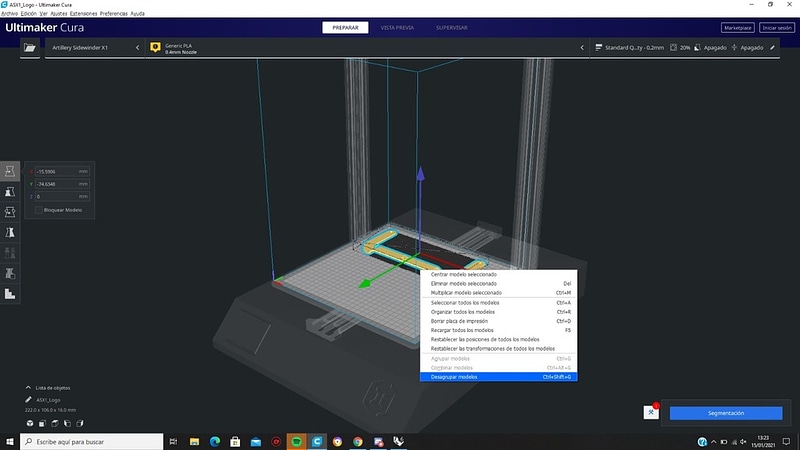Click the X position input field
Image resolution: width=800 pixels, height=450 pixels.
click(x=62, y=171)
